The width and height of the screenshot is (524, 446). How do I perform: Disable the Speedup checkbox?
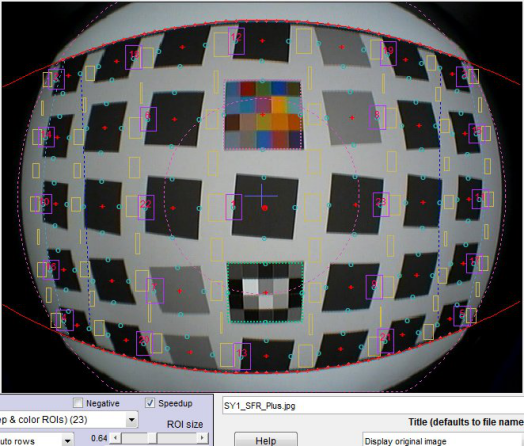pos(150,403)
